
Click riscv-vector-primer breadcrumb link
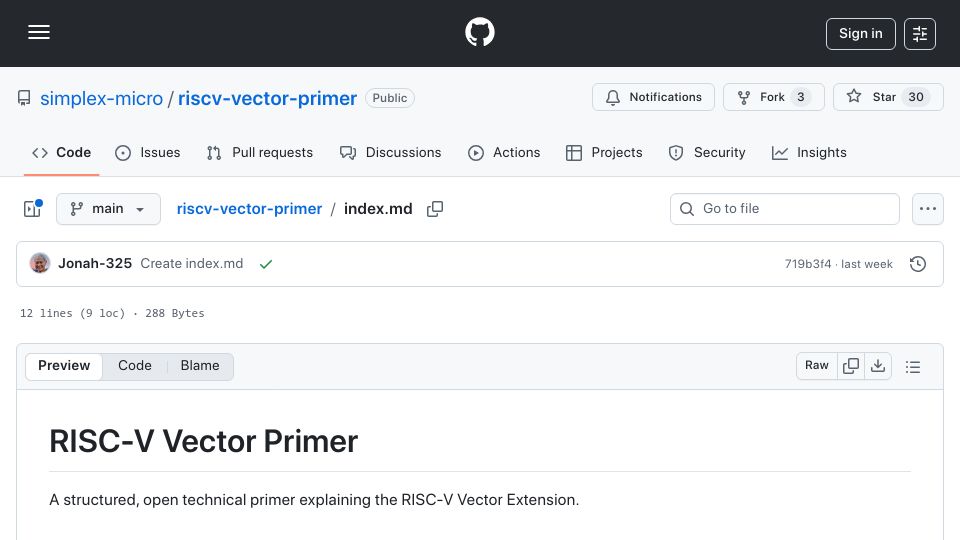pyautogui.click(x=249, y=209)
